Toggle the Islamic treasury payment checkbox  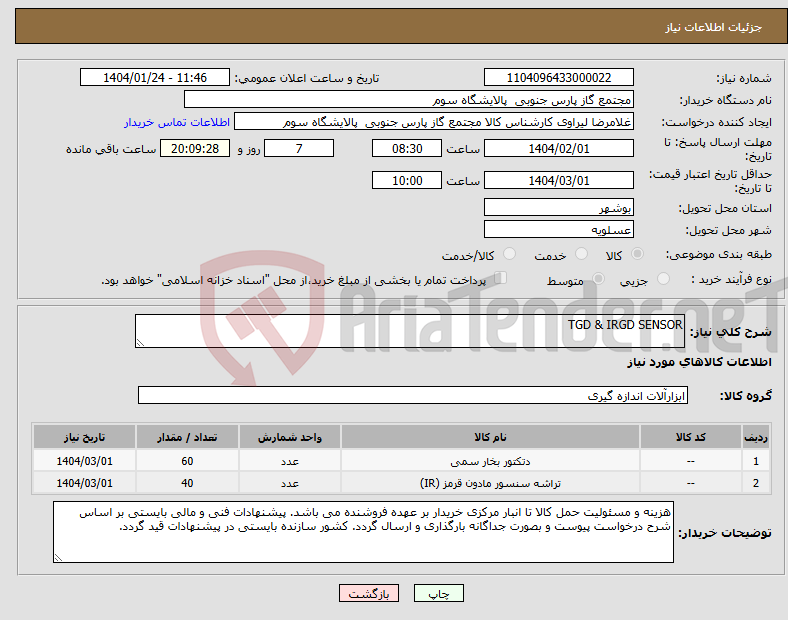click(x=501, y=278)
